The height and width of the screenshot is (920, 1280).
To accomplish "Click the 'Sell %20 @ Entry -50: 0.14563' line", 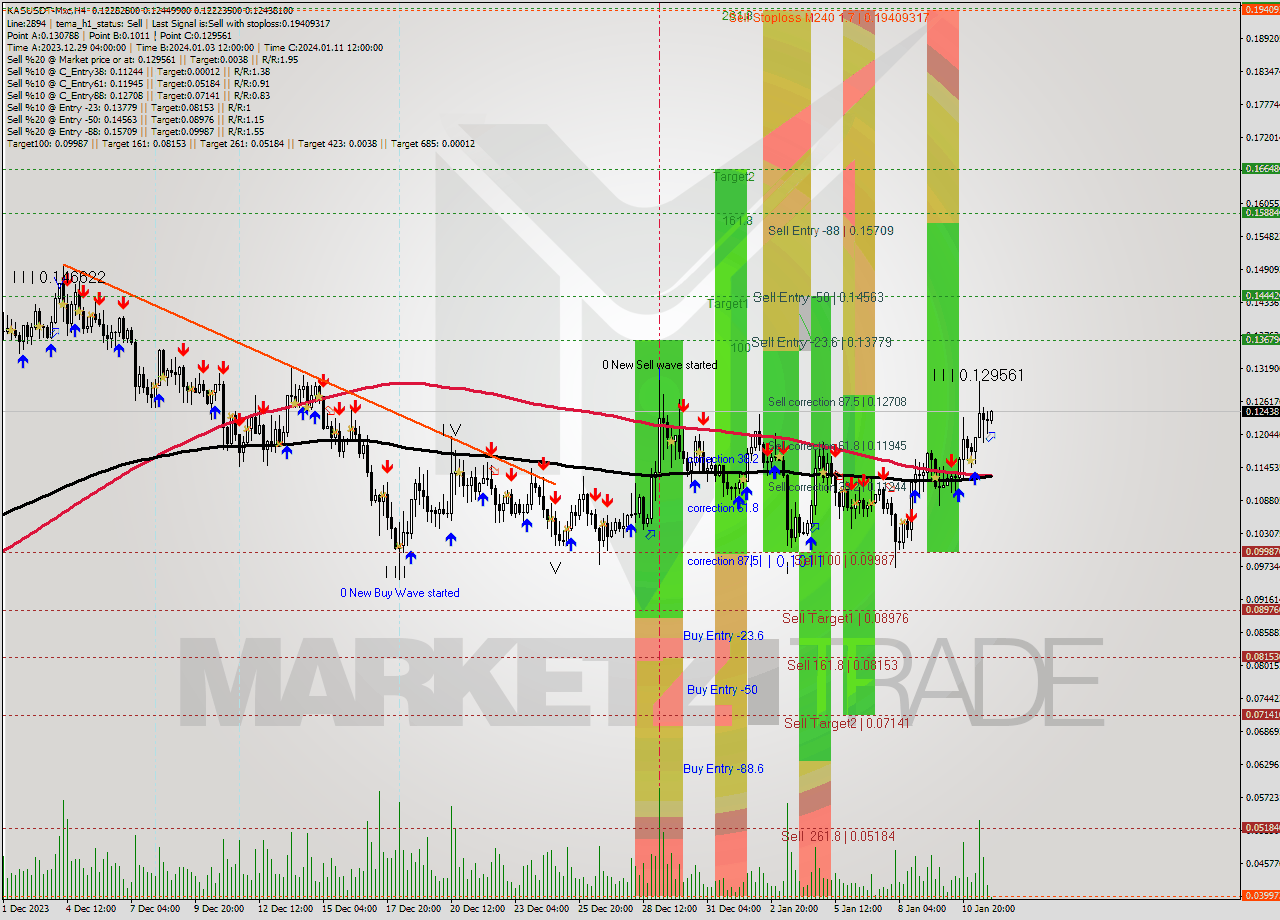I will coord(135,119).
